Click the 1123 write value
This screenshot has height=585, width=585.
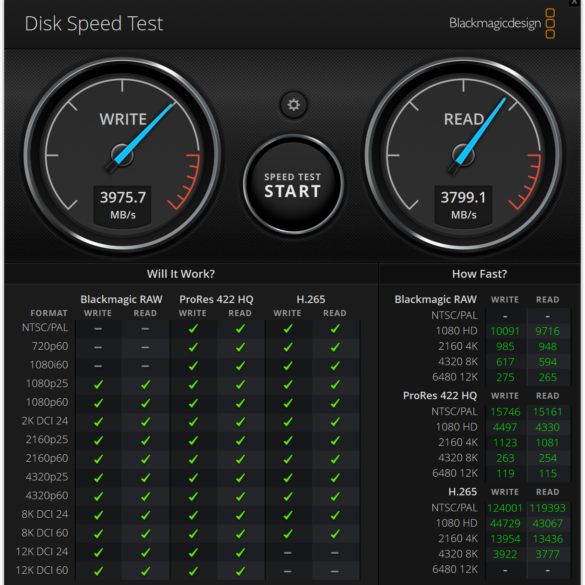pos(505,443)
